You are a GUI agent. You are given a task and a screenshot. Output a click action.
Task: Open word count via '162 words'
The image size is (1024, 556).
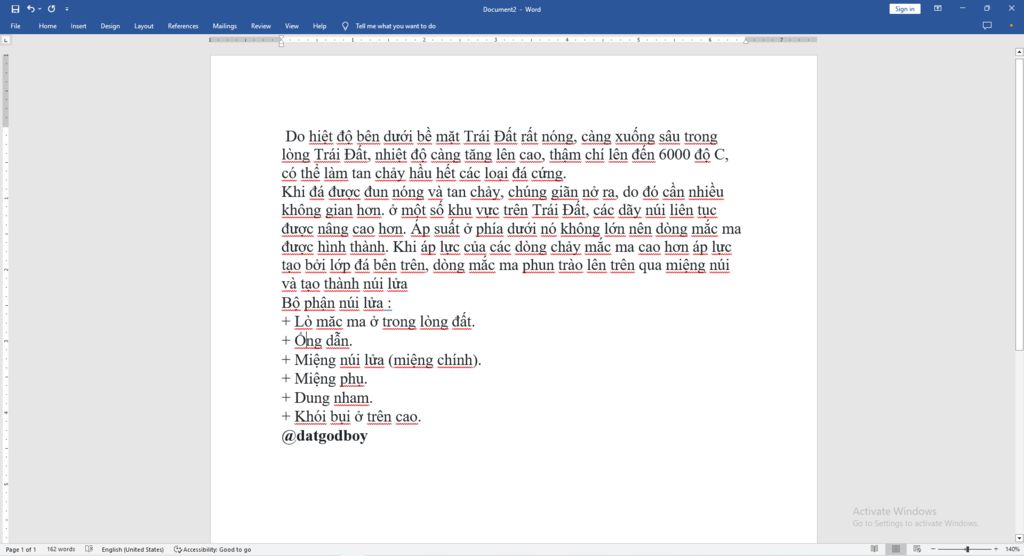61,549
